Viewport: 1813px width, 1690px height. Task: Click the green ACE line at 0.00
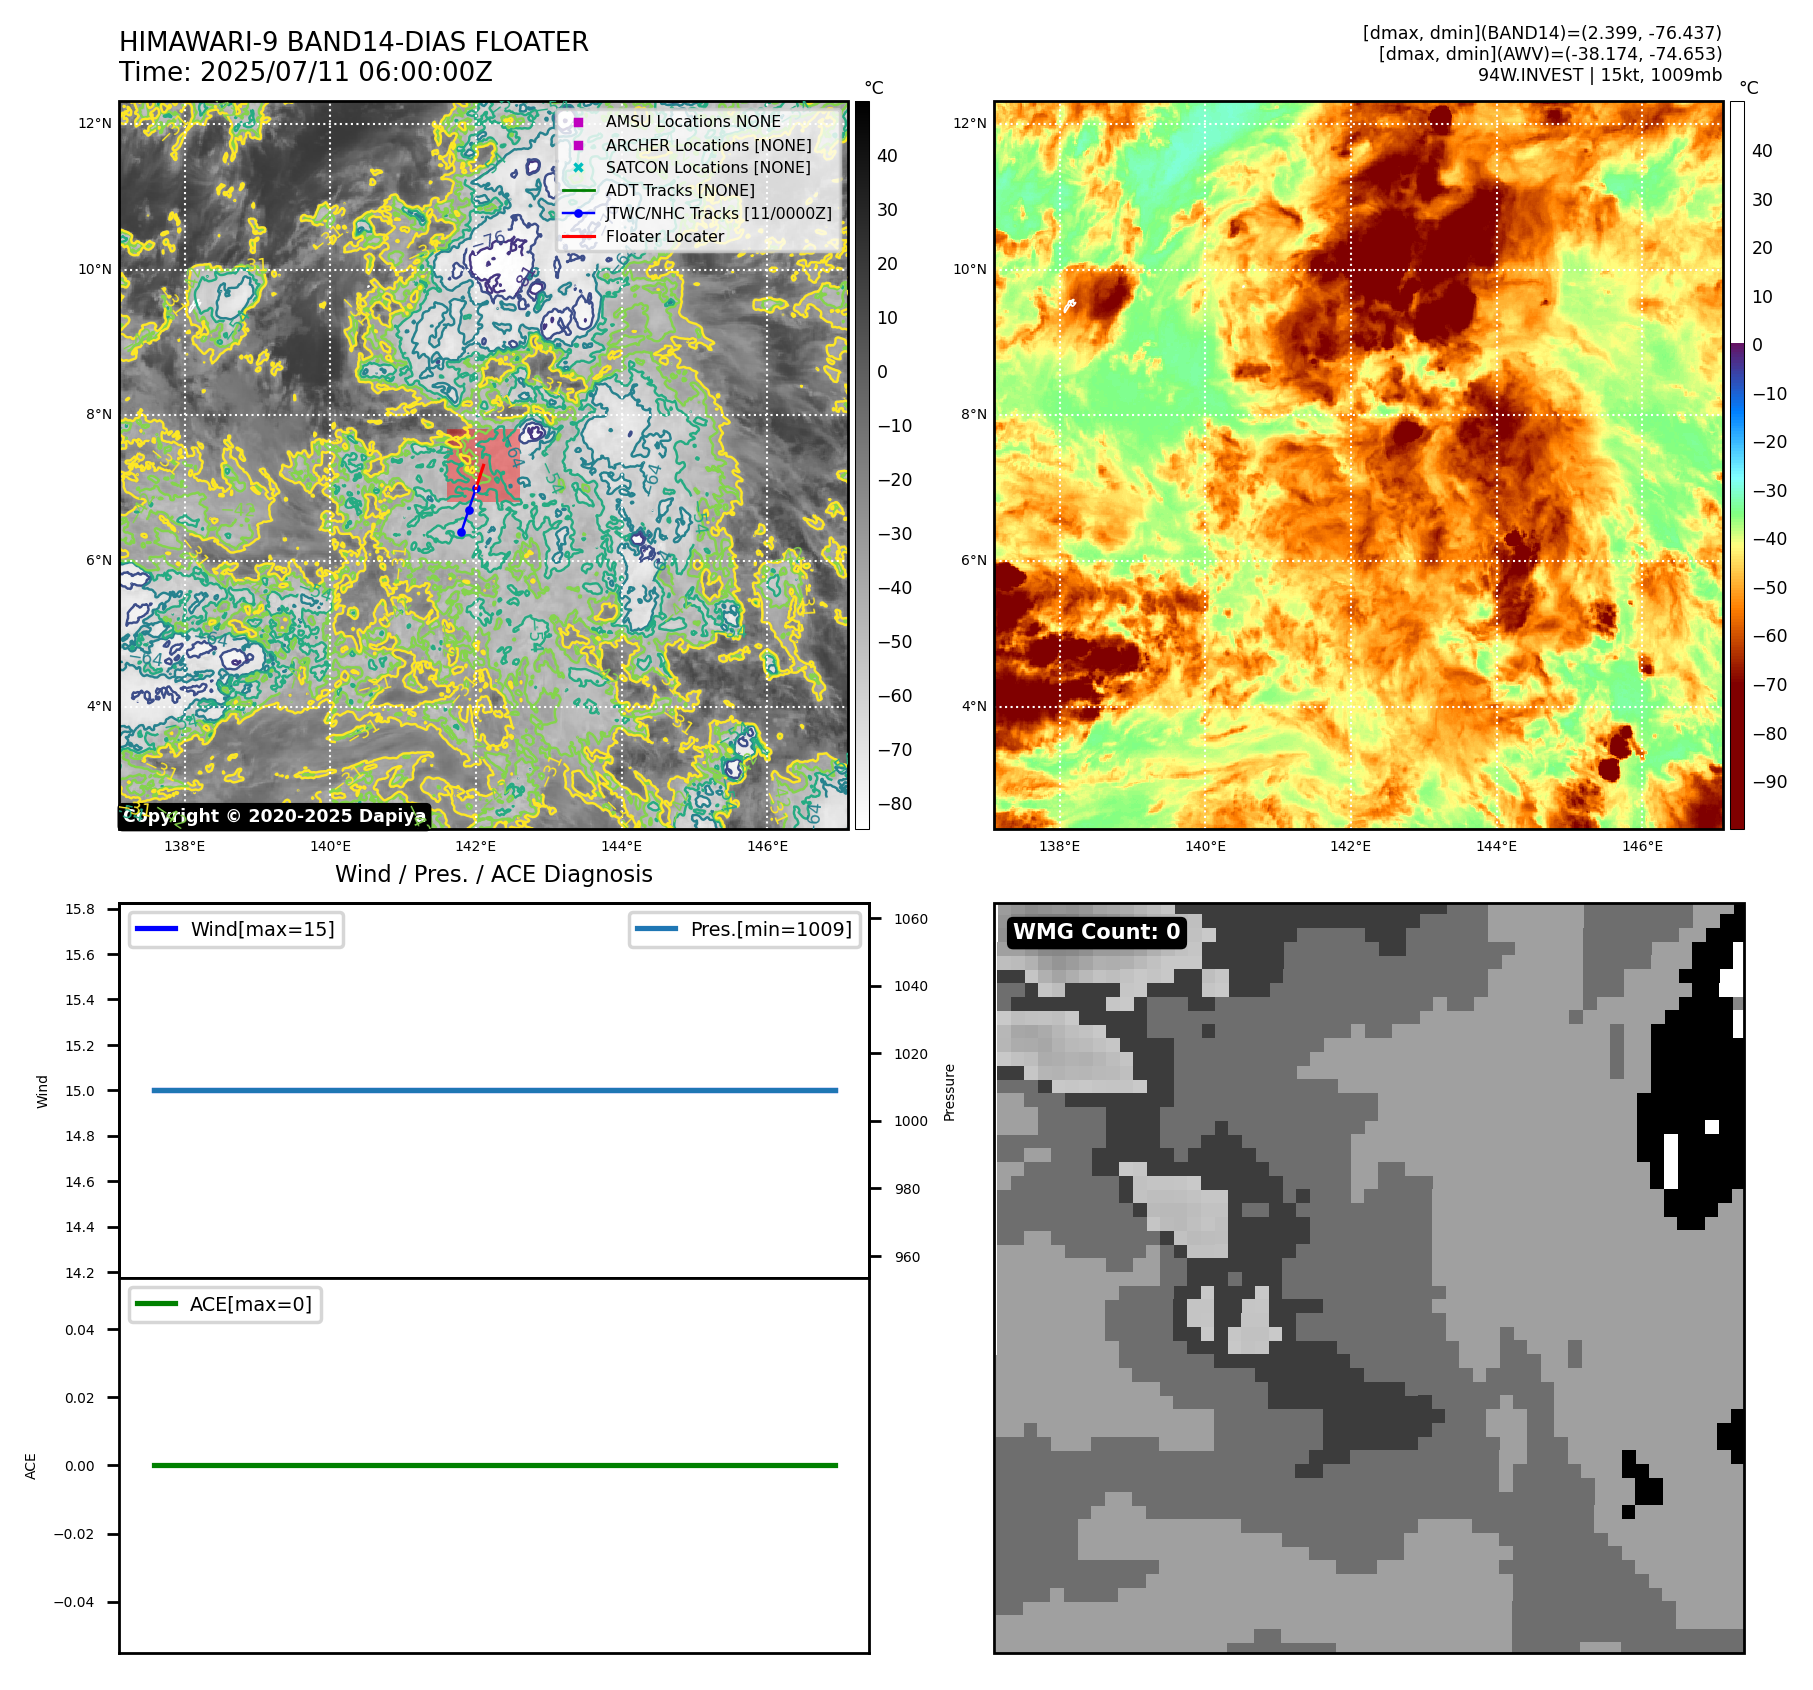(494, 1465)
